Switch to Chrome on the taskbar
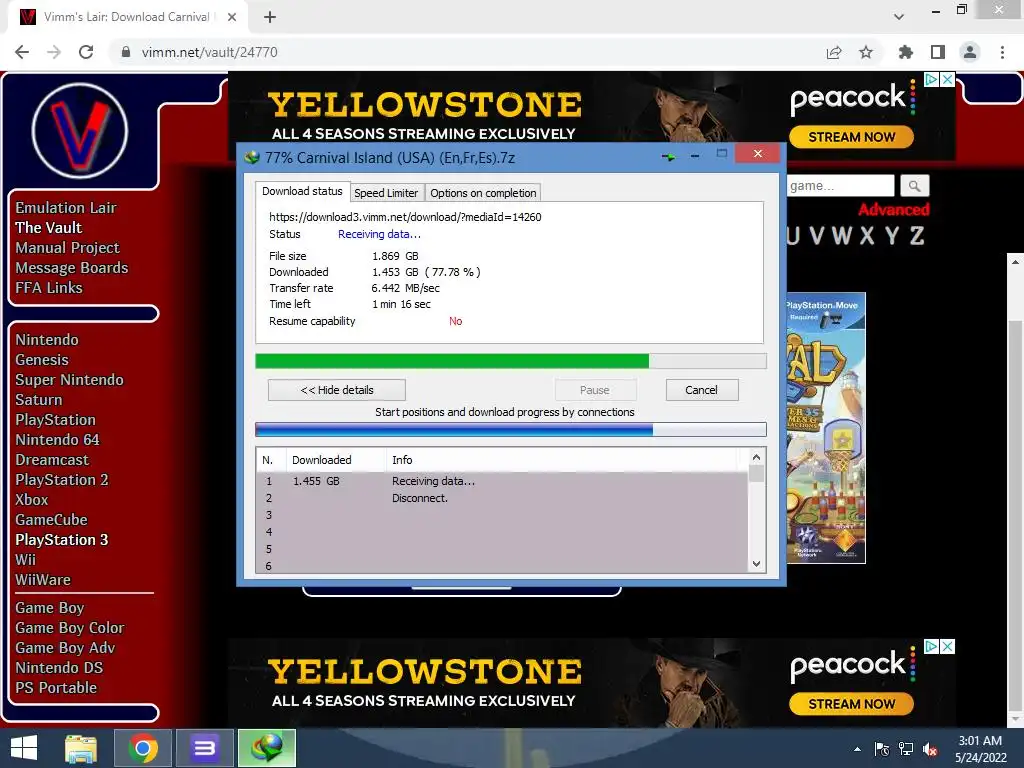Image resolution: width=1024 pixels, height=768 pixels. [x=143, y=748]
